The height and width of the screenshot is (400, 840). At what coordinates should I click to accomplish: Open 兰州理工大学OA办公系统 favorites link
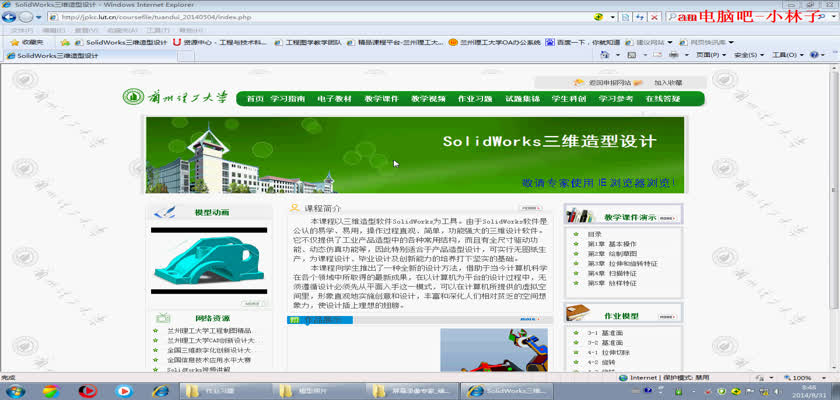point(495,42)
